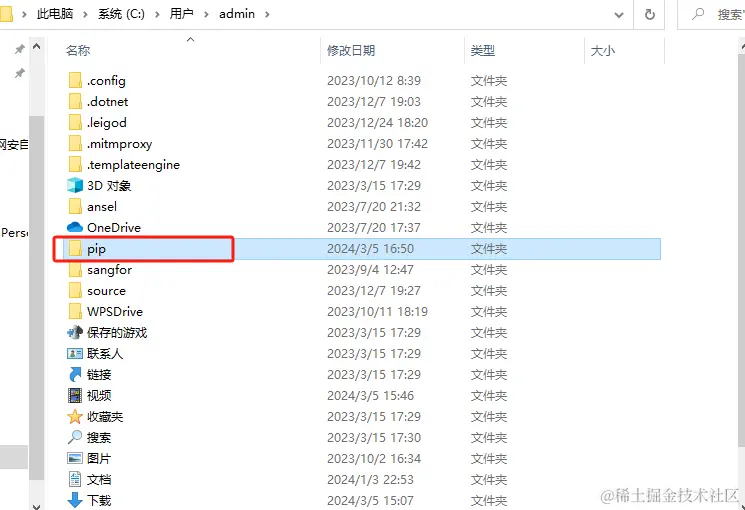Select the file name WPSDrive

[115, 311]
